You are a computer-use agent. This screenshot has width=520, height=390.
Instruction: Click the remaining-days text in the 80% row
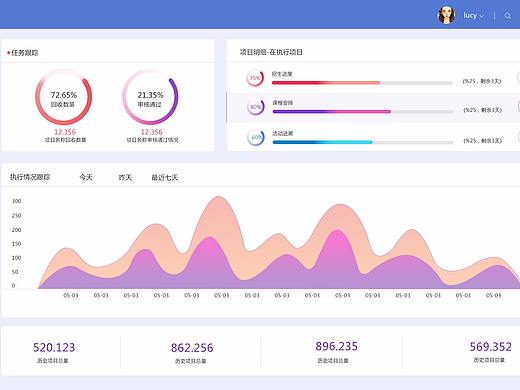point(483,110)
